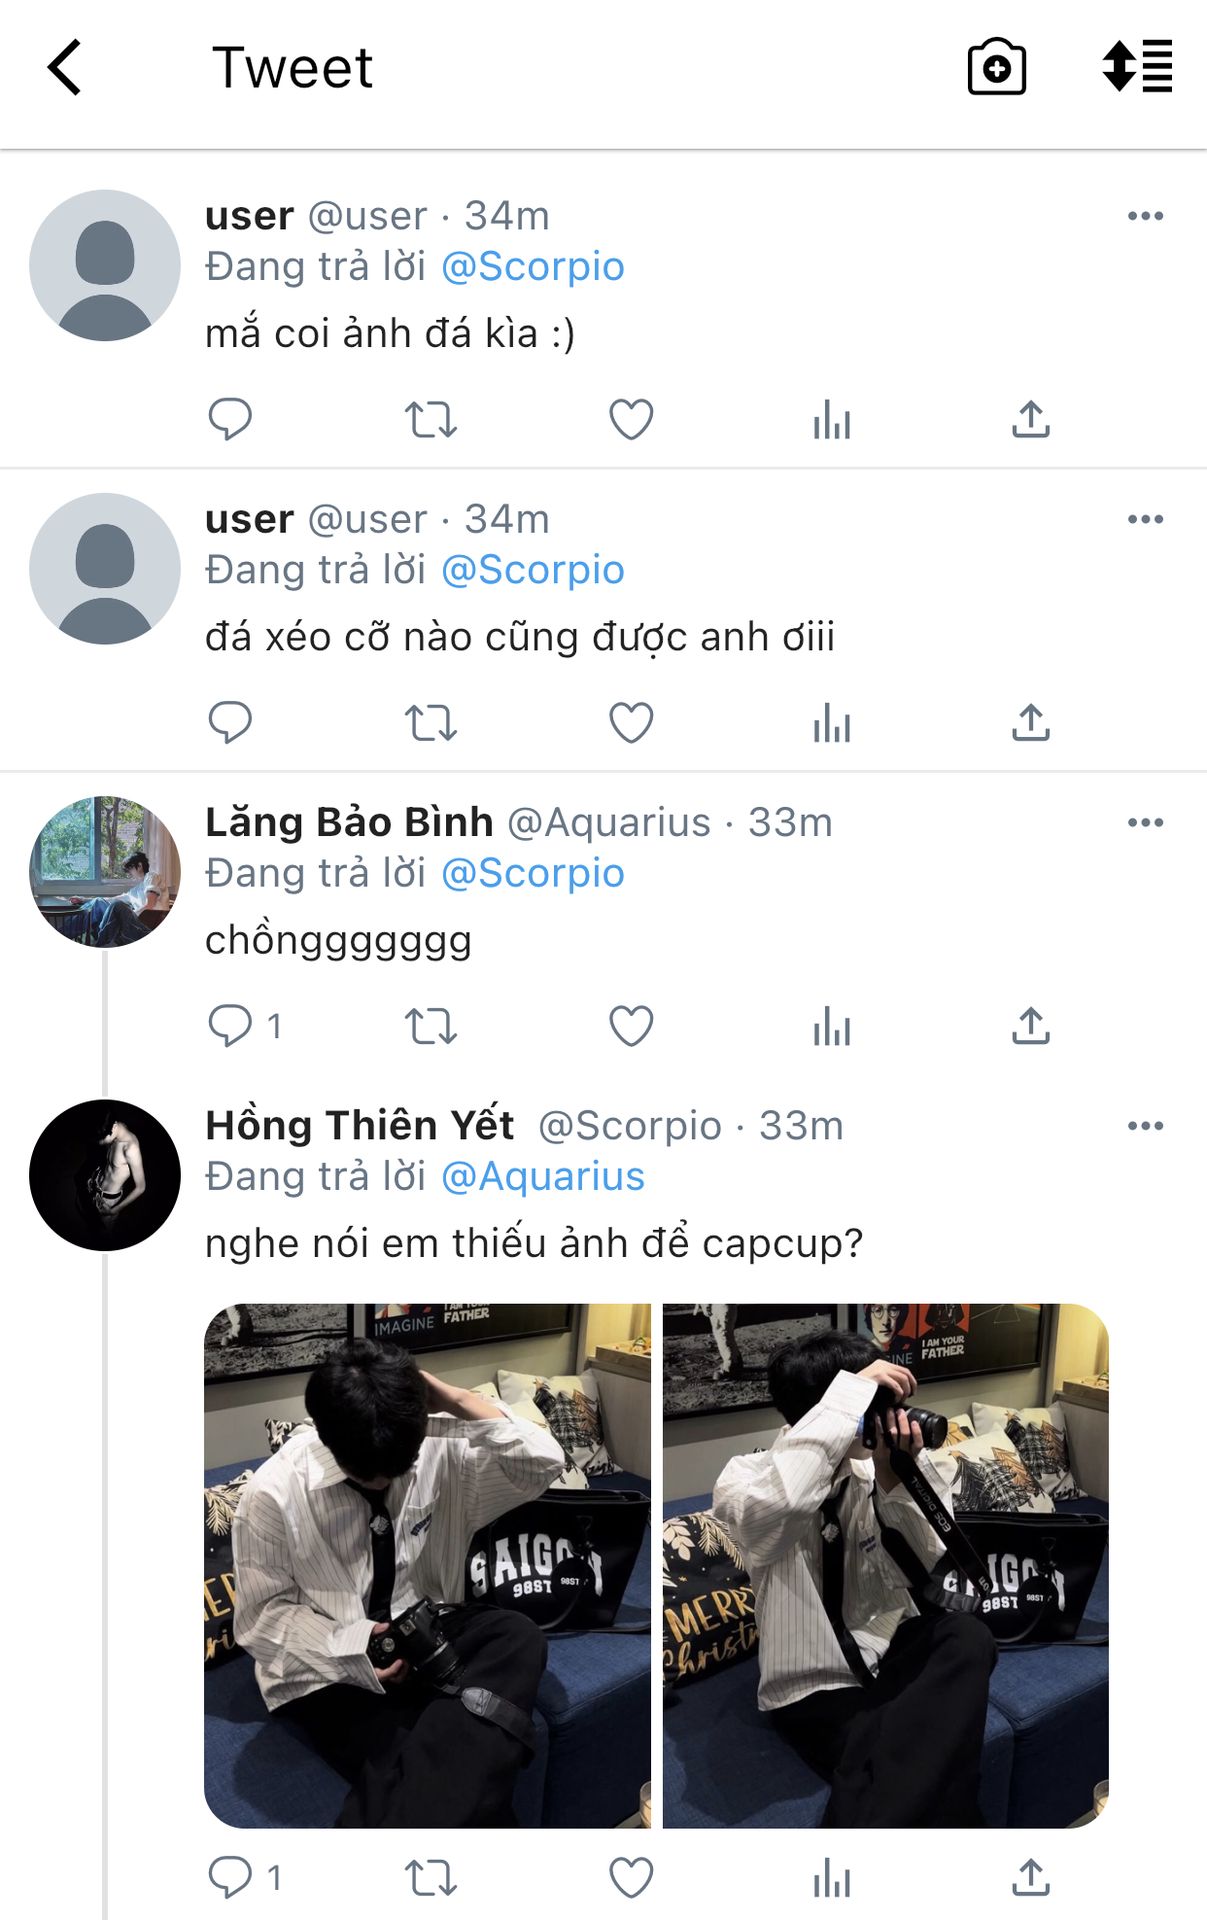Open Lăng Bảo Bình's profile avatar
Screen dimensions: 1207x1920
[105, 871]
